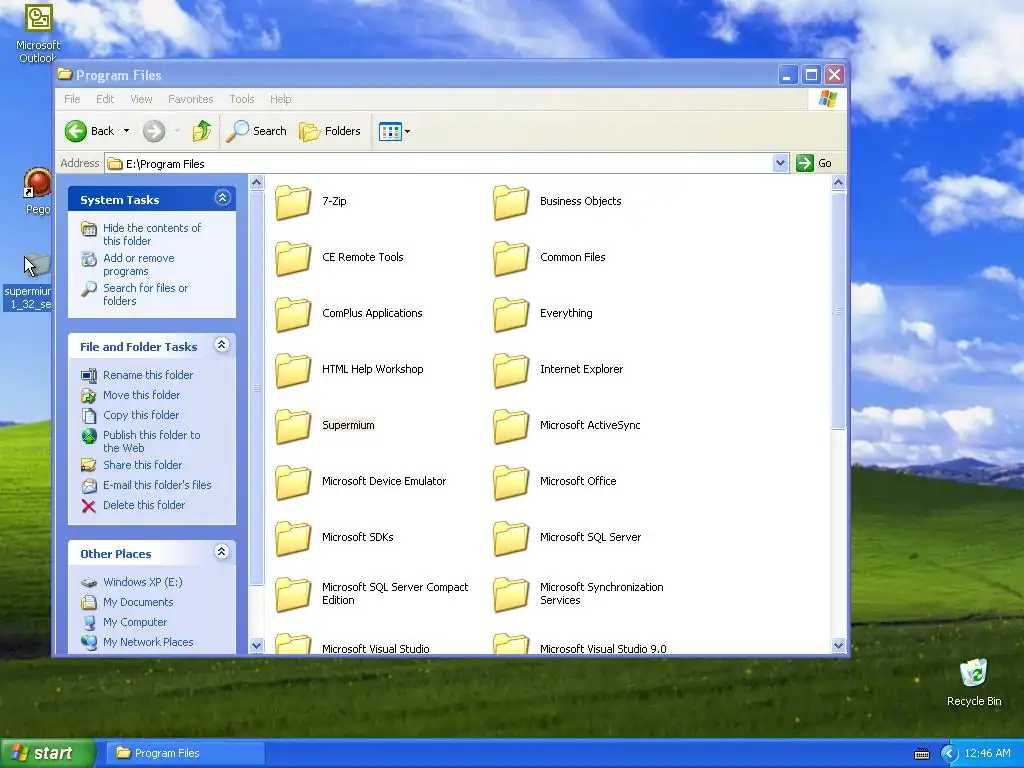1024x768 pixels.
Task: Click the task pane scroll down arrow
Action: [257, 645]
